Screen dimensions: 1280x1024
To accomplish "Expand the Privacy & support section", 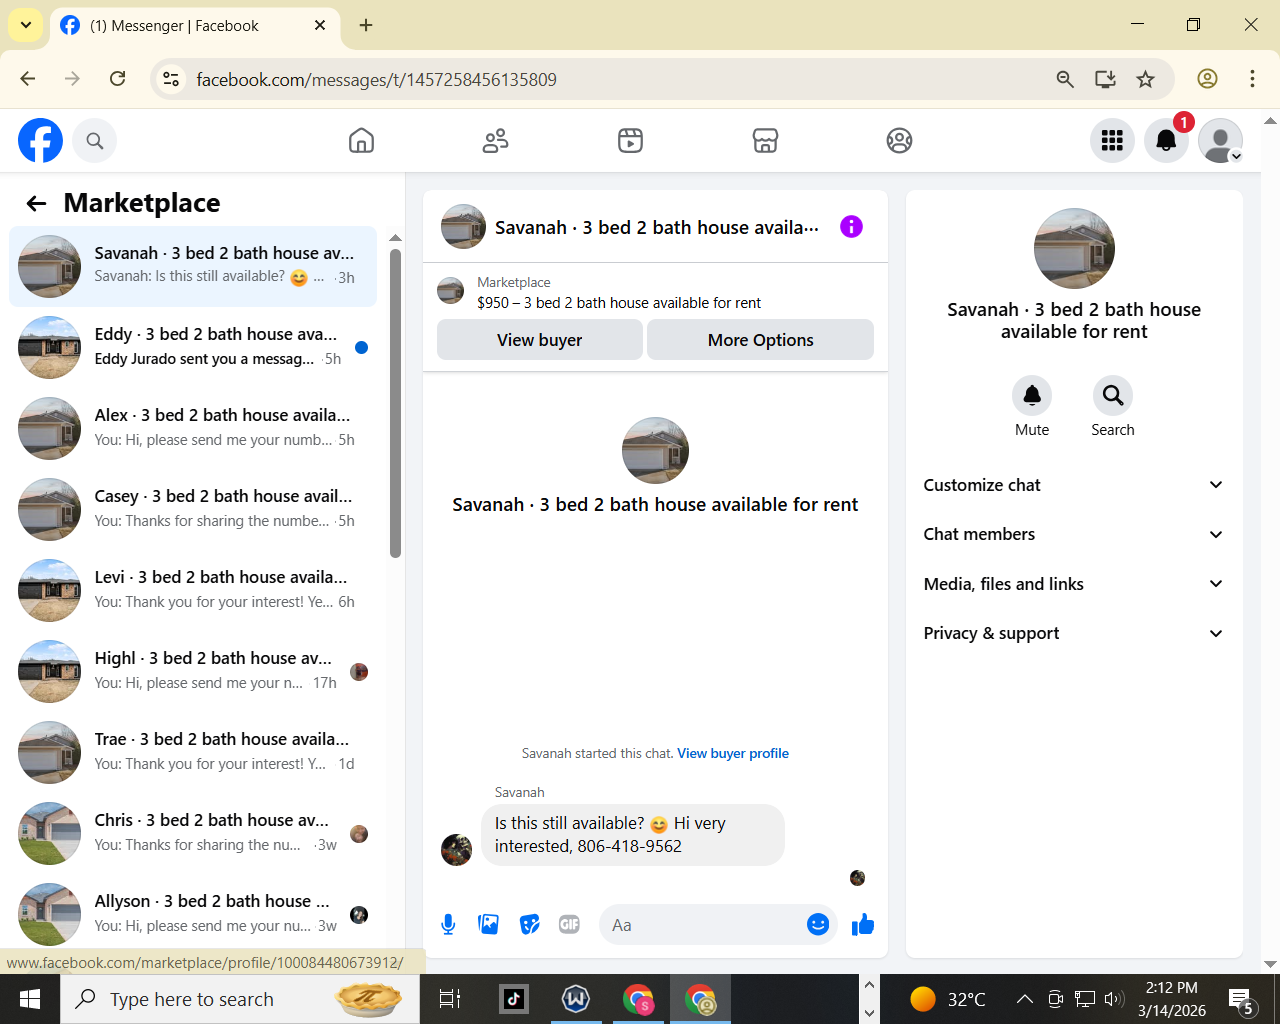I will point(1074,633).
